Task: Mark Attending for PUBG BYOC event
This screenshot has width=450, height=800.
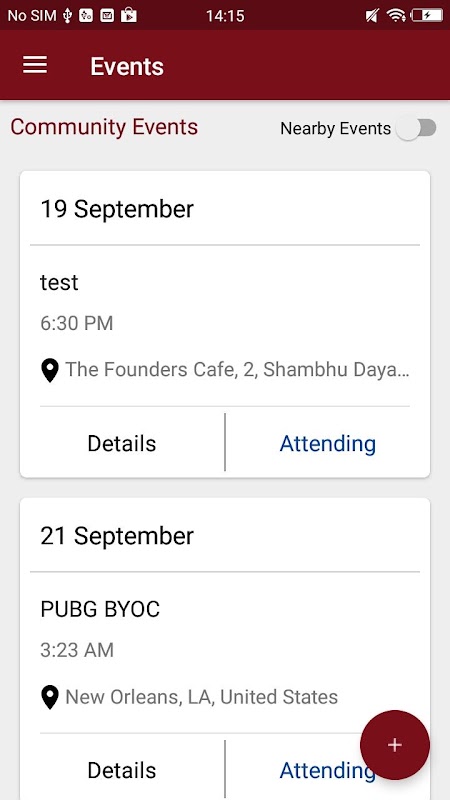Action: coord(328,770)
